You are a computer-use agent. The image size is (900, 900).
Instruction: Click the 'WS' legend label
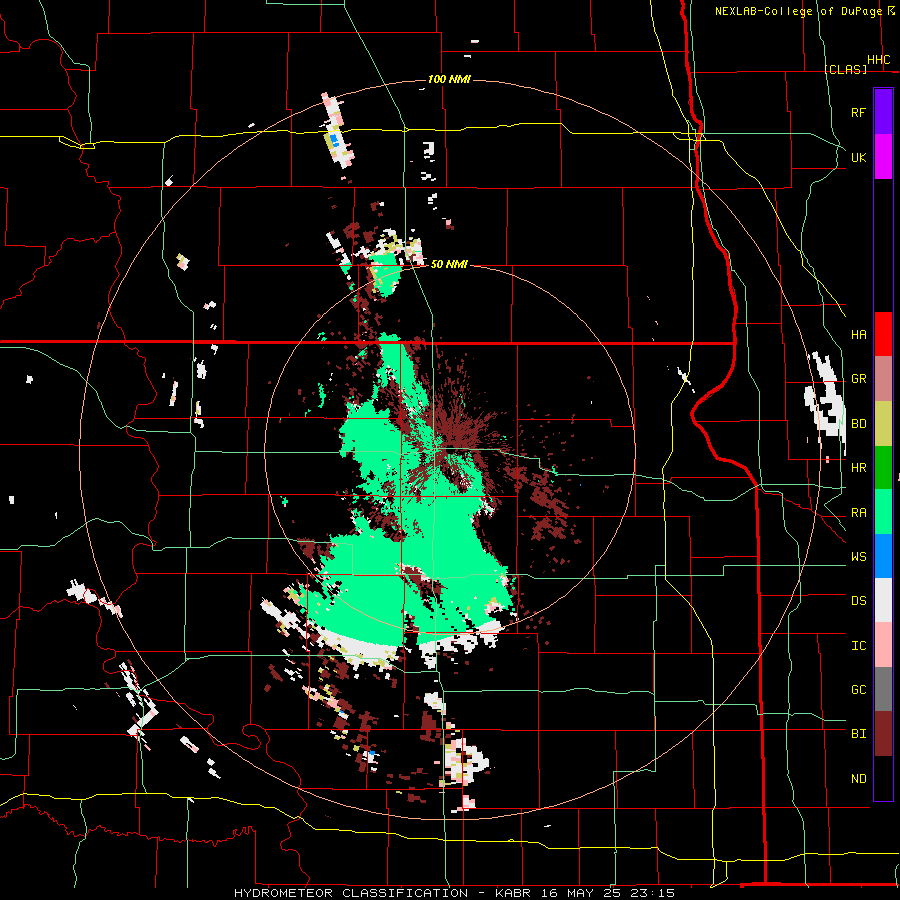[x=858, y=557]
